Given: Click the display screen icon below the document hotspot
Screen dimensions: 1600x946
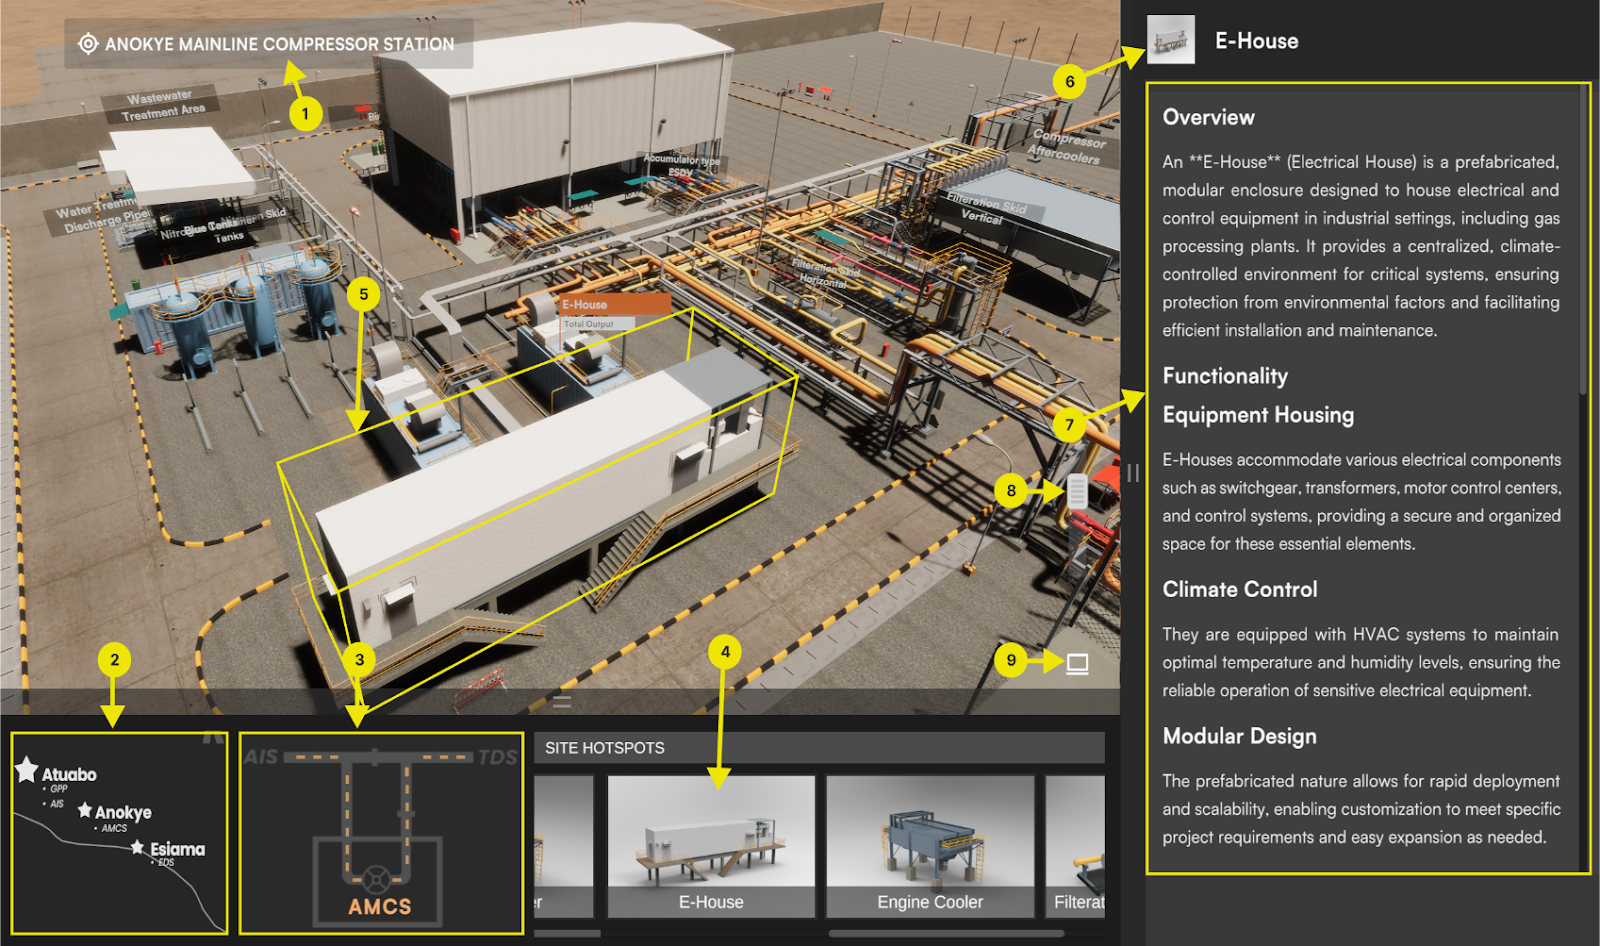Looking at the screenshot, I should [1075, 659].
